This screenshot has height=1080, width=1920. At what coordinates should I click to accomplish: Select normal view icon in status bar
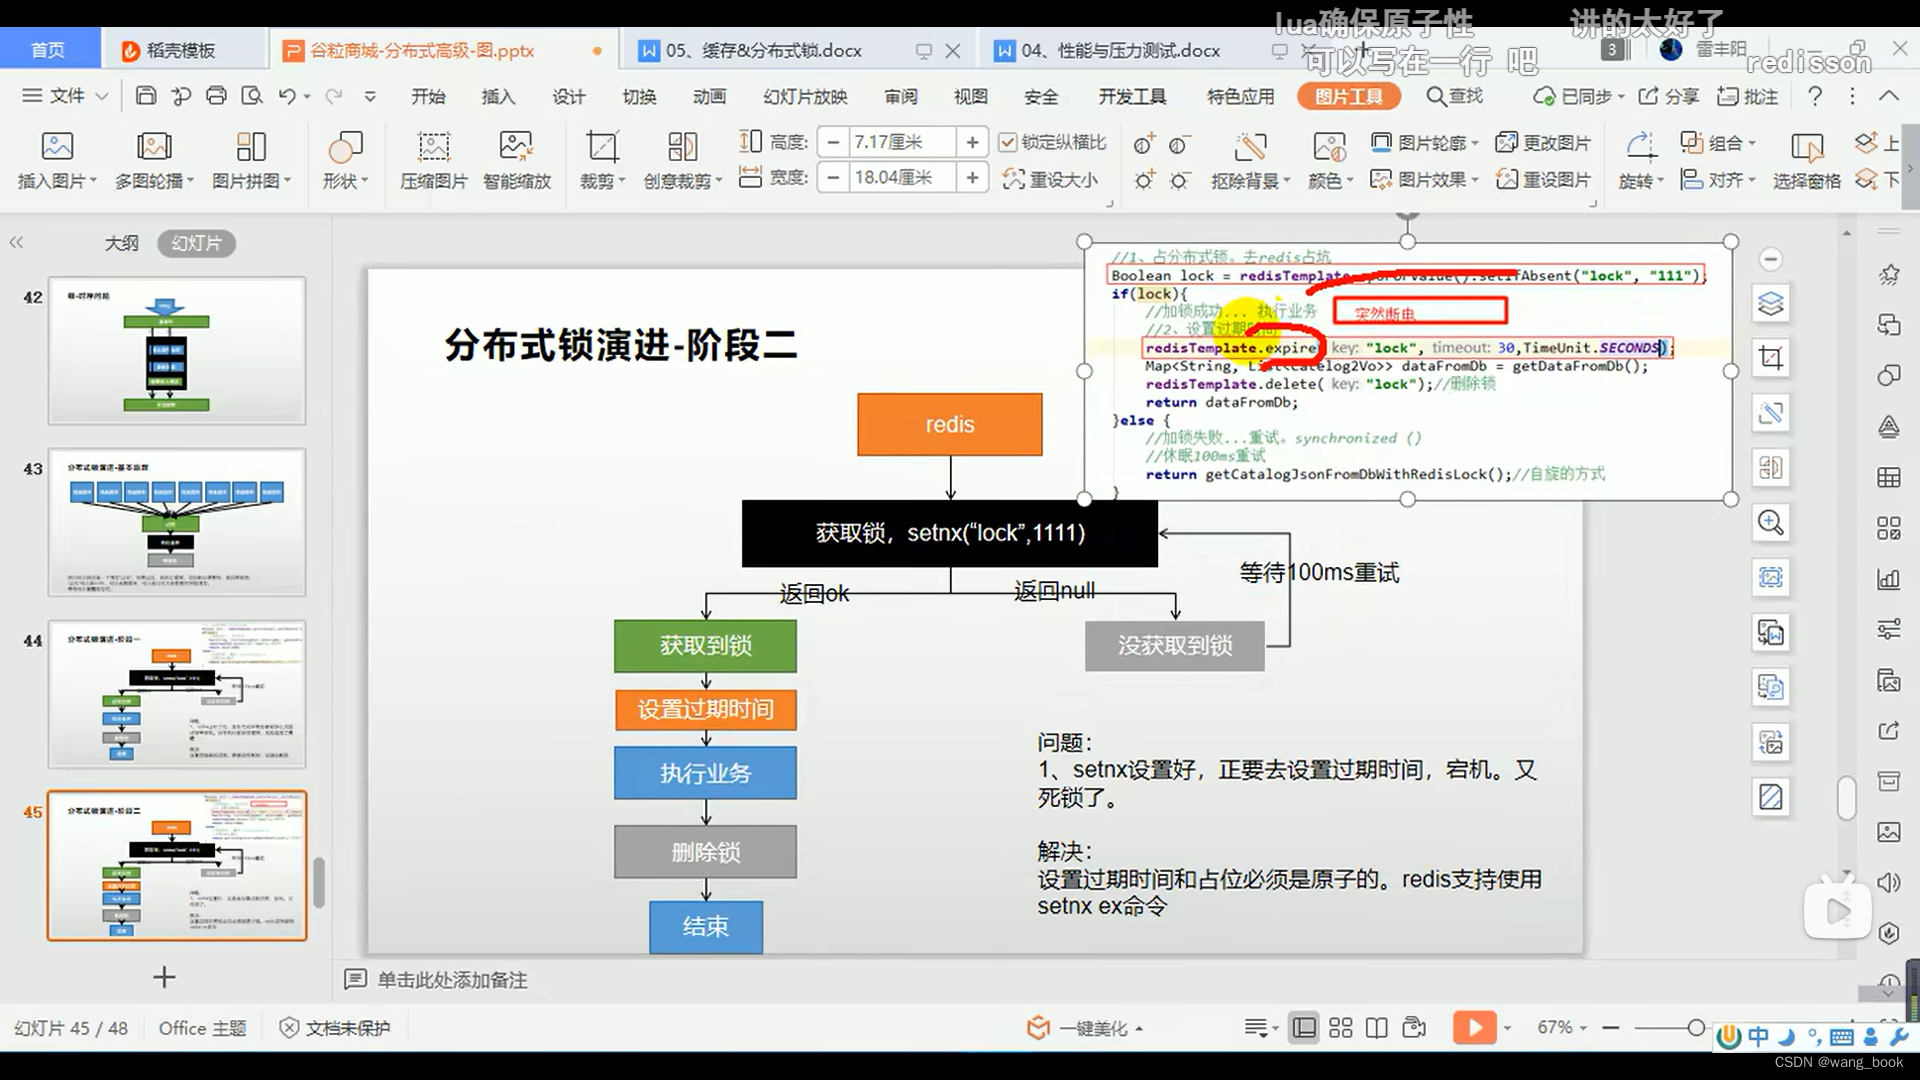click(1304, 1027)
